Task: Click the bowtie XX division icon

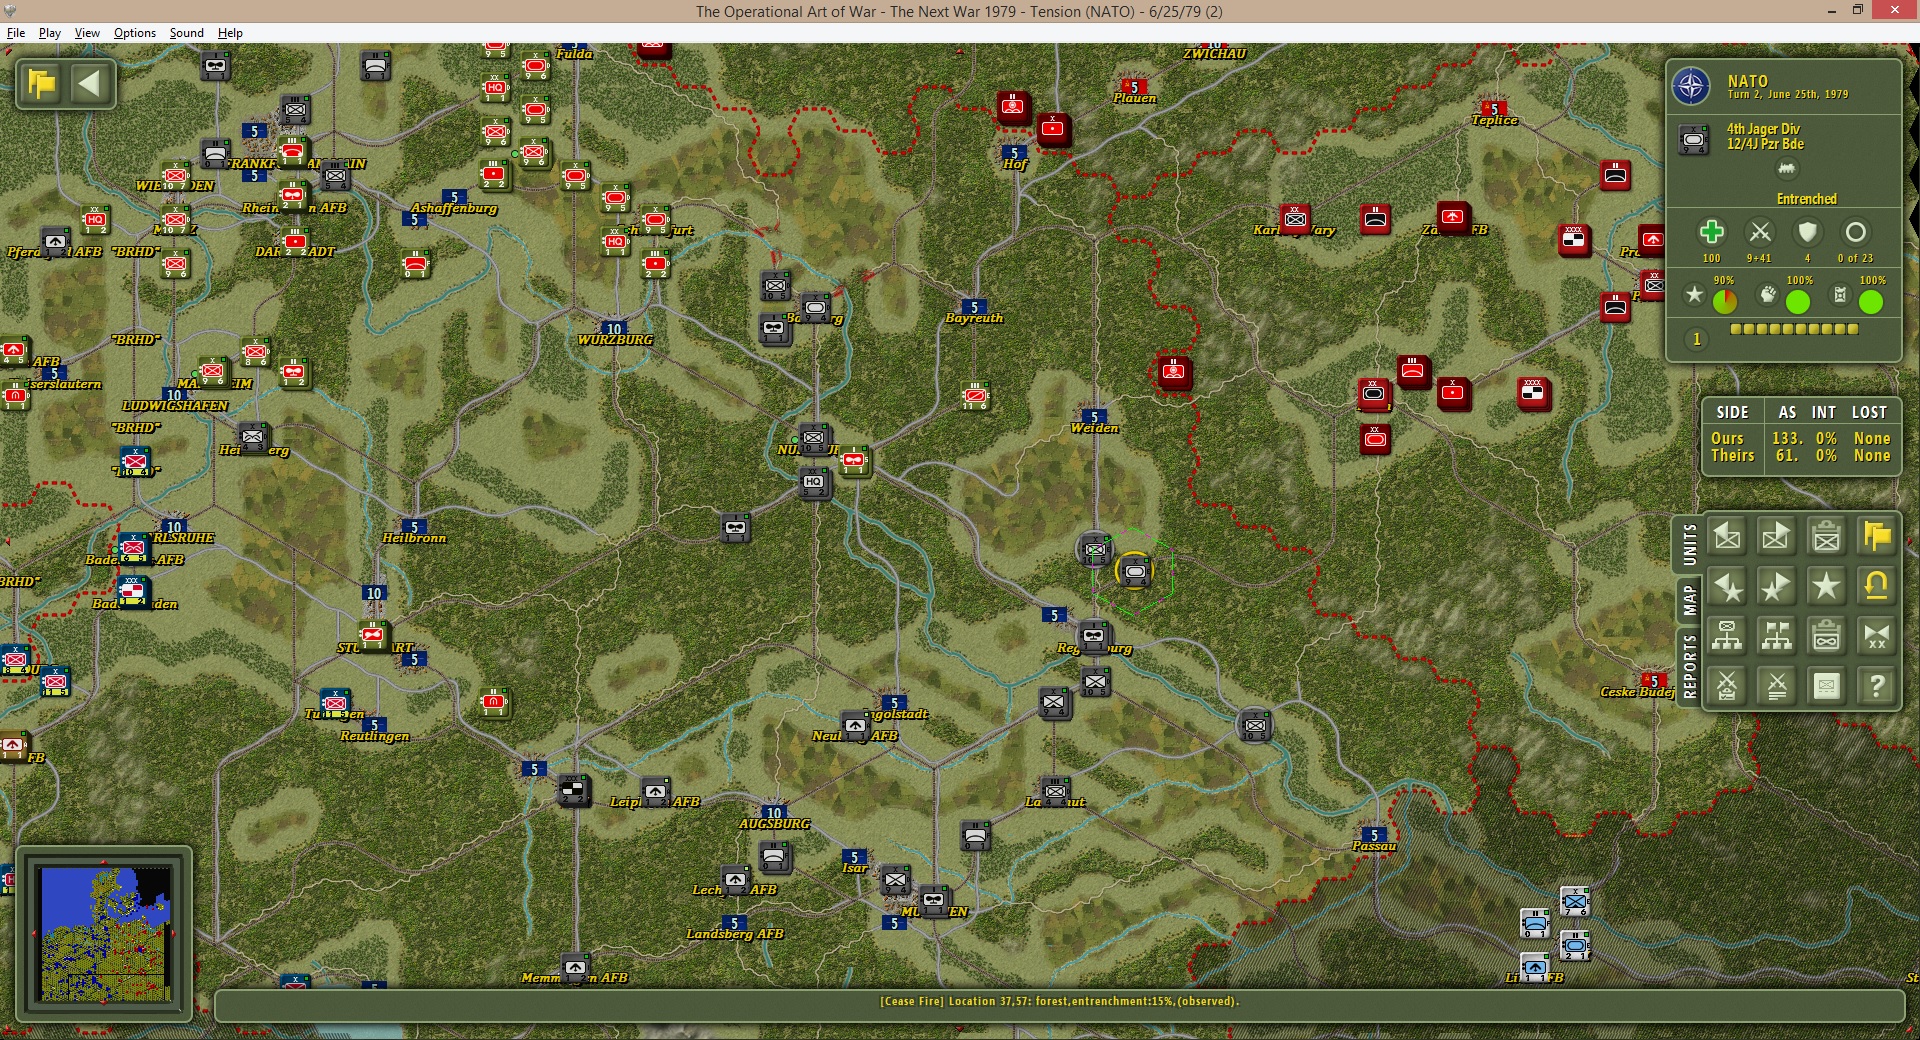Action: click(1876, 636)
